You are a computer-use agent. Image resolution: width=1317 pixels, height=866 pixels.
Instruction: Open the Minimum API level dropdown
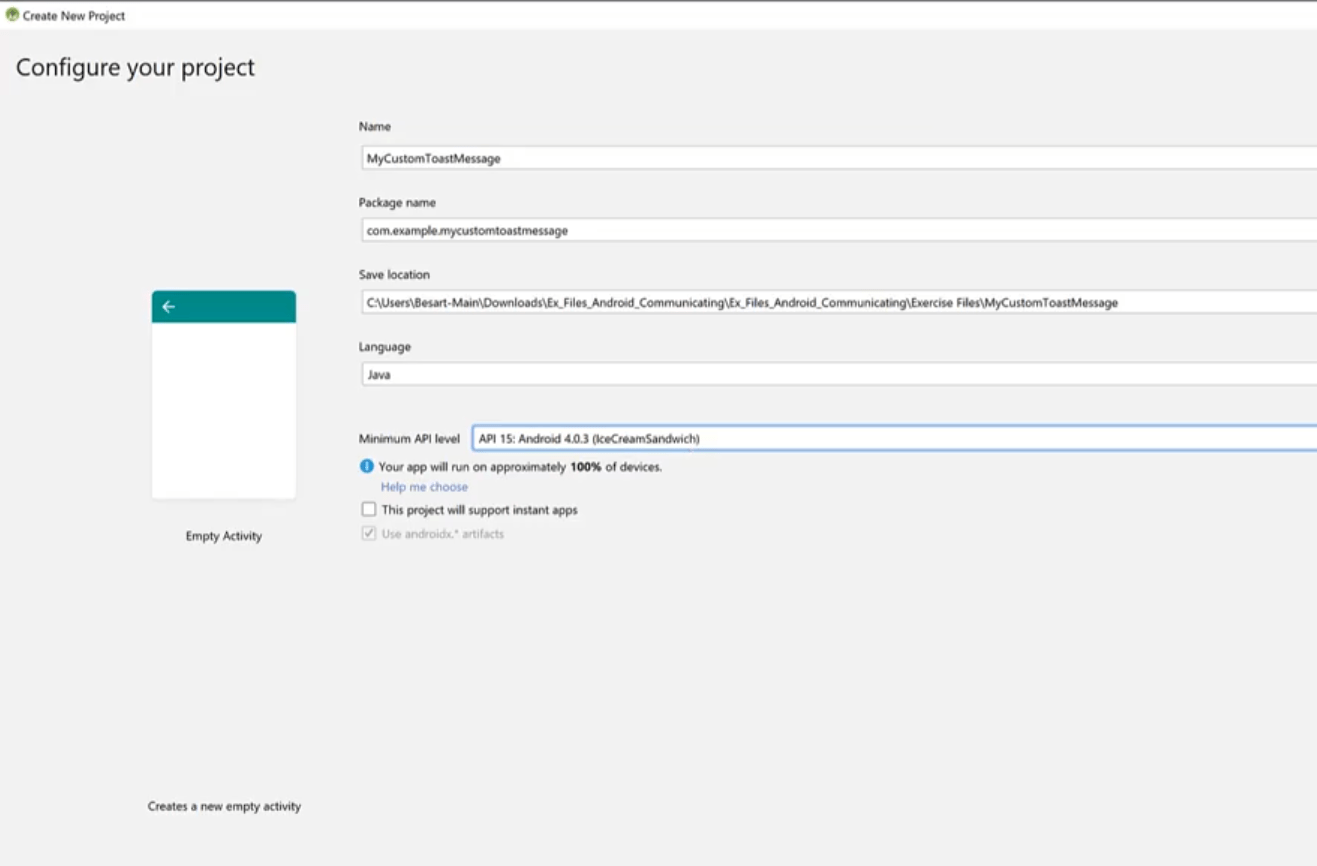pyautogui.click(x=890, y=438)
